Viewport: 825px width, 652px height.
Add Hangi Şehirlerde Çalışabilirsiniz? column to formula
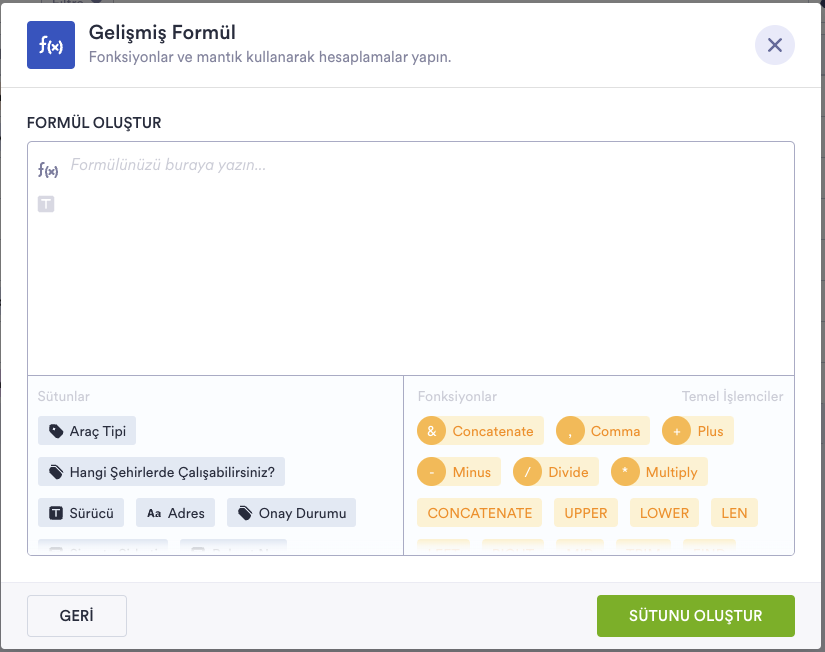[162, 472]
